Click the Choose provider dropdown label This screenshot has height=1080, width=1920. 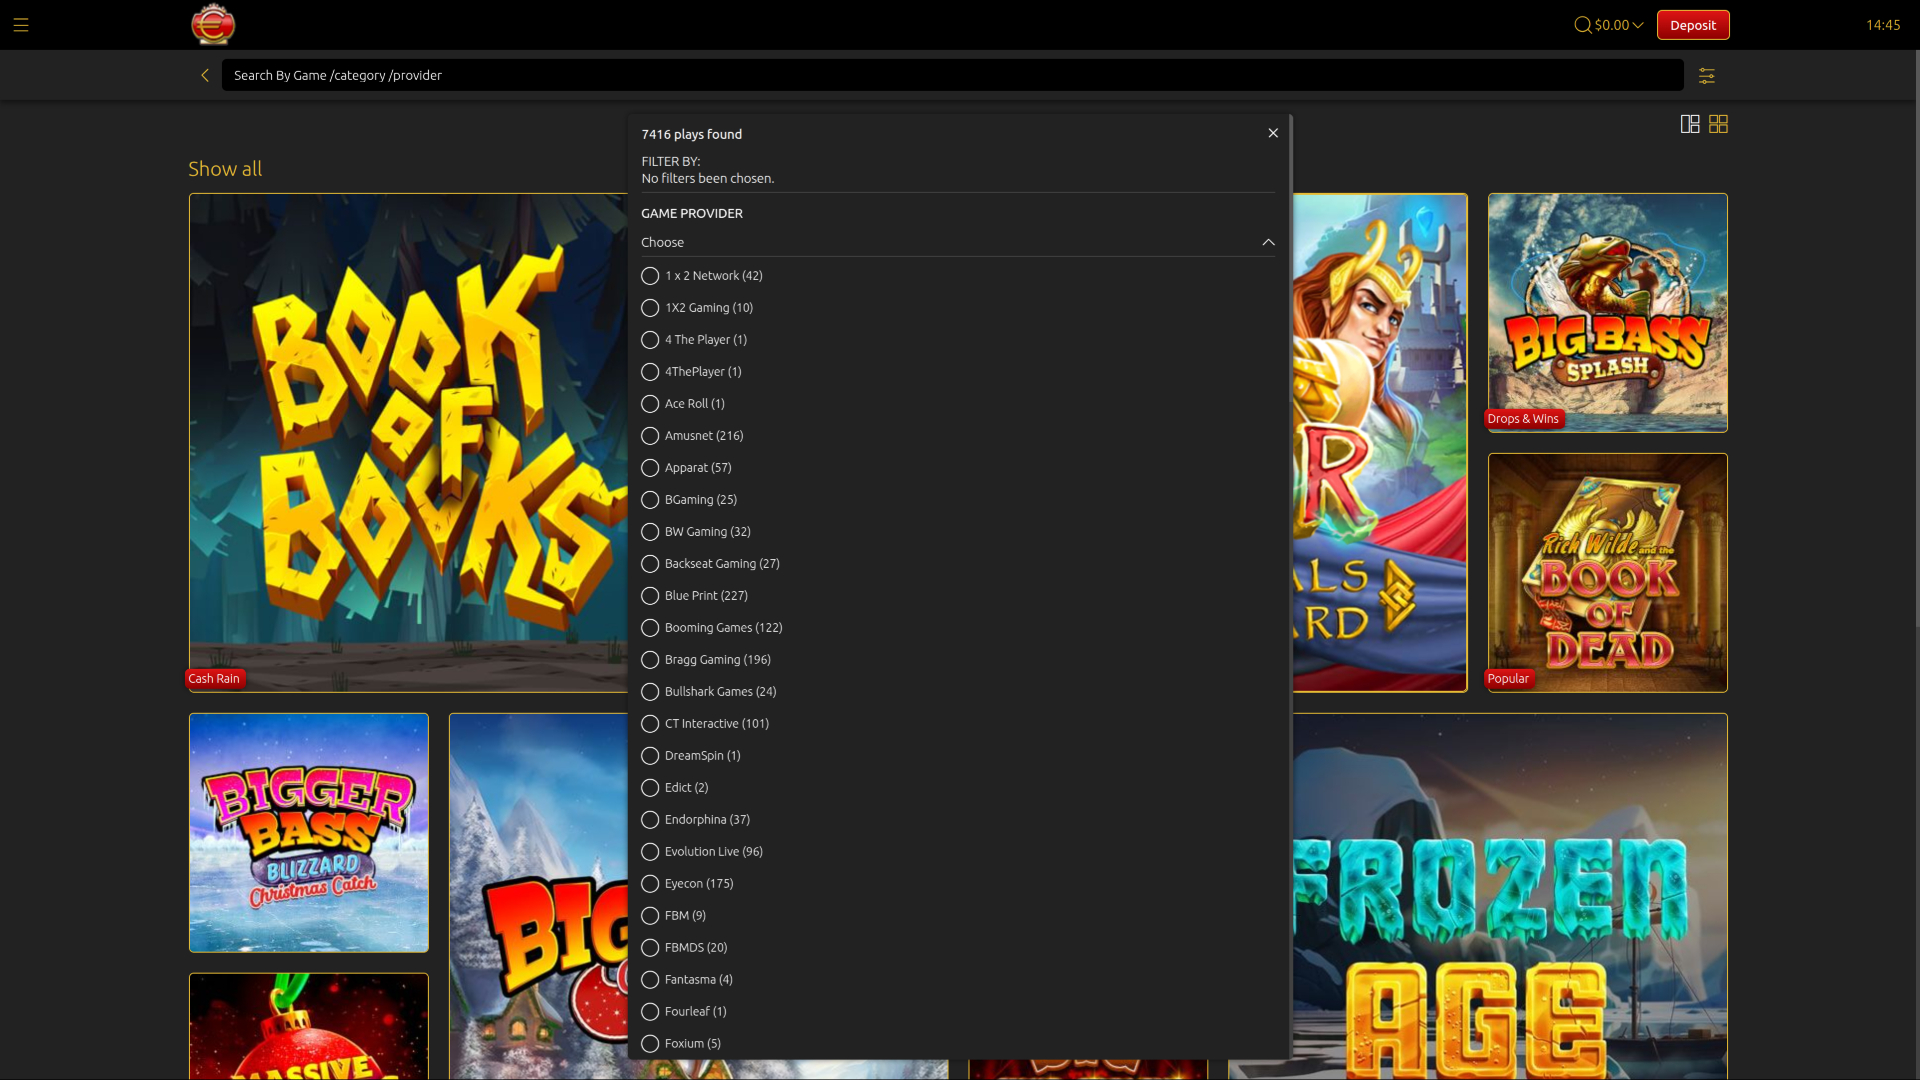click(x=663, y=242)
